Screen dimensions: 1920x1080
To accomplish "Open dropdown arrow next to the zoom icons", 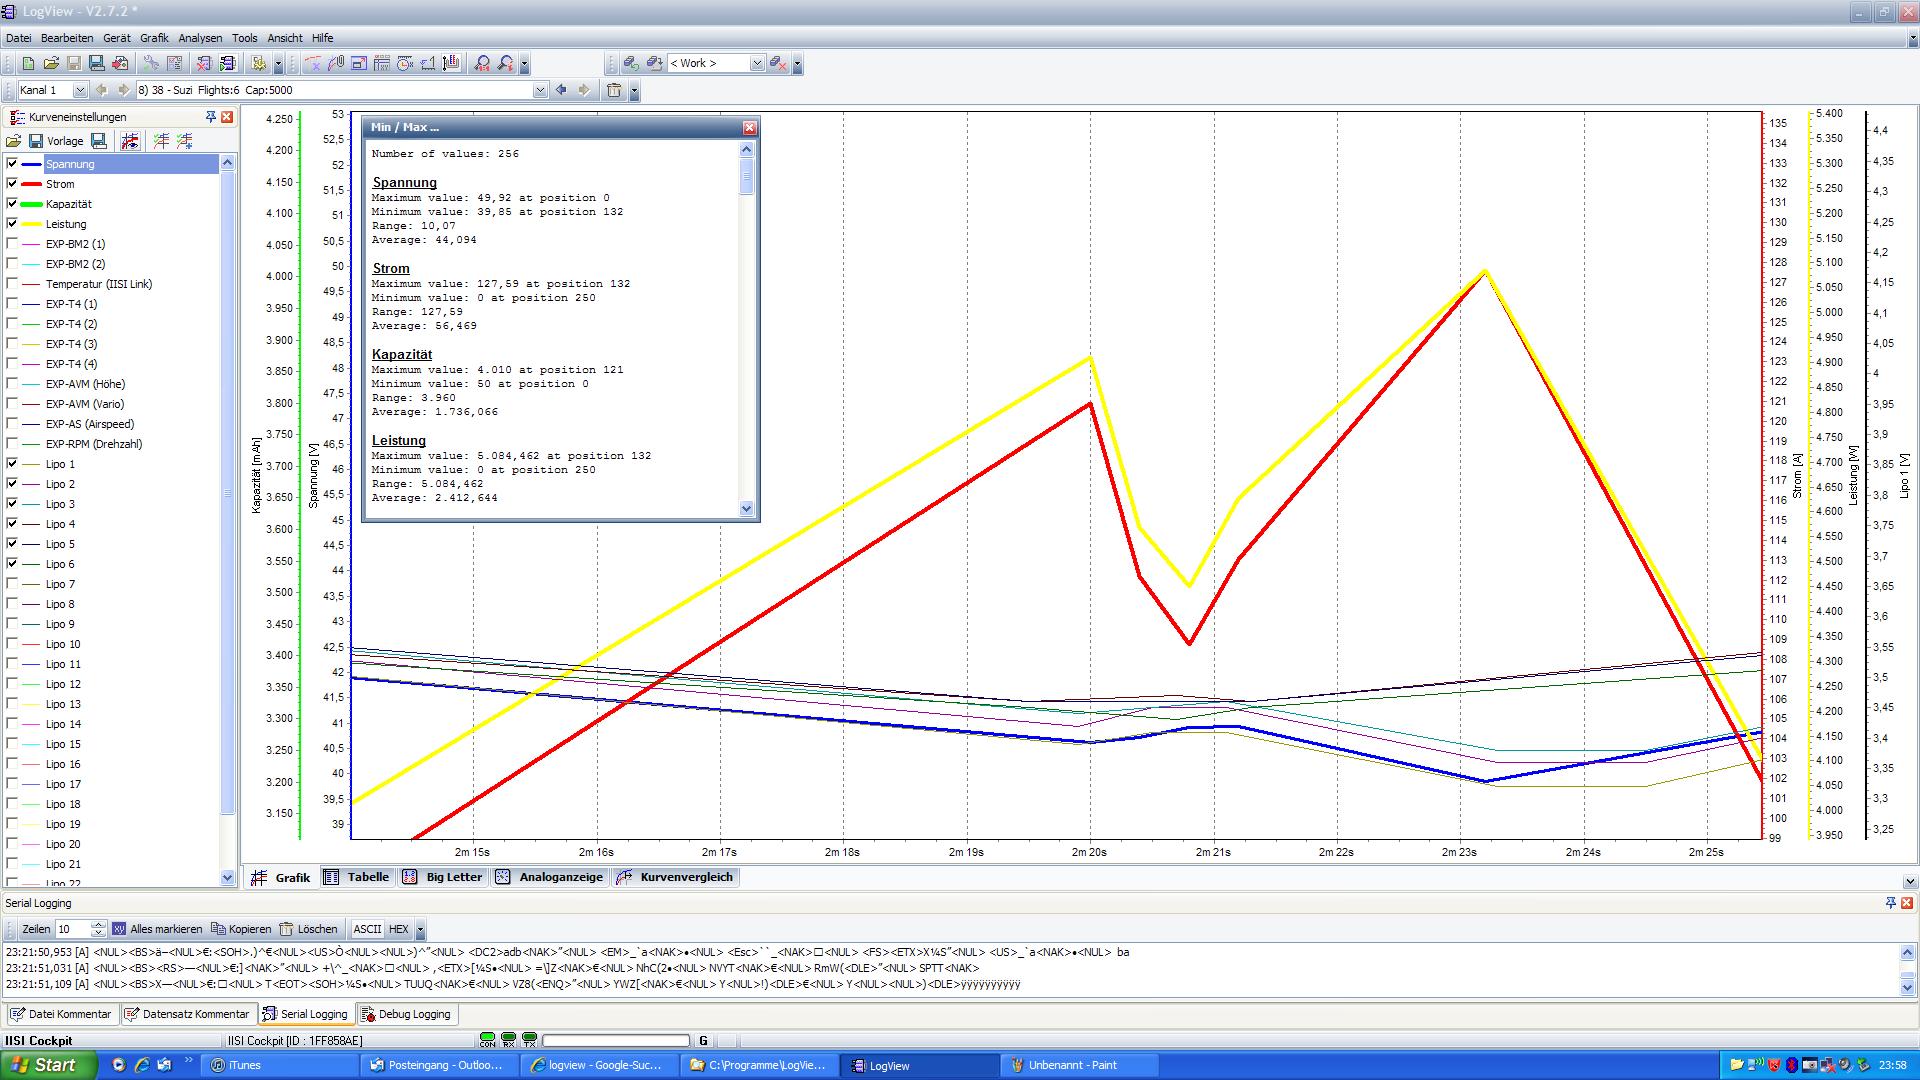I will click(524, 65).
